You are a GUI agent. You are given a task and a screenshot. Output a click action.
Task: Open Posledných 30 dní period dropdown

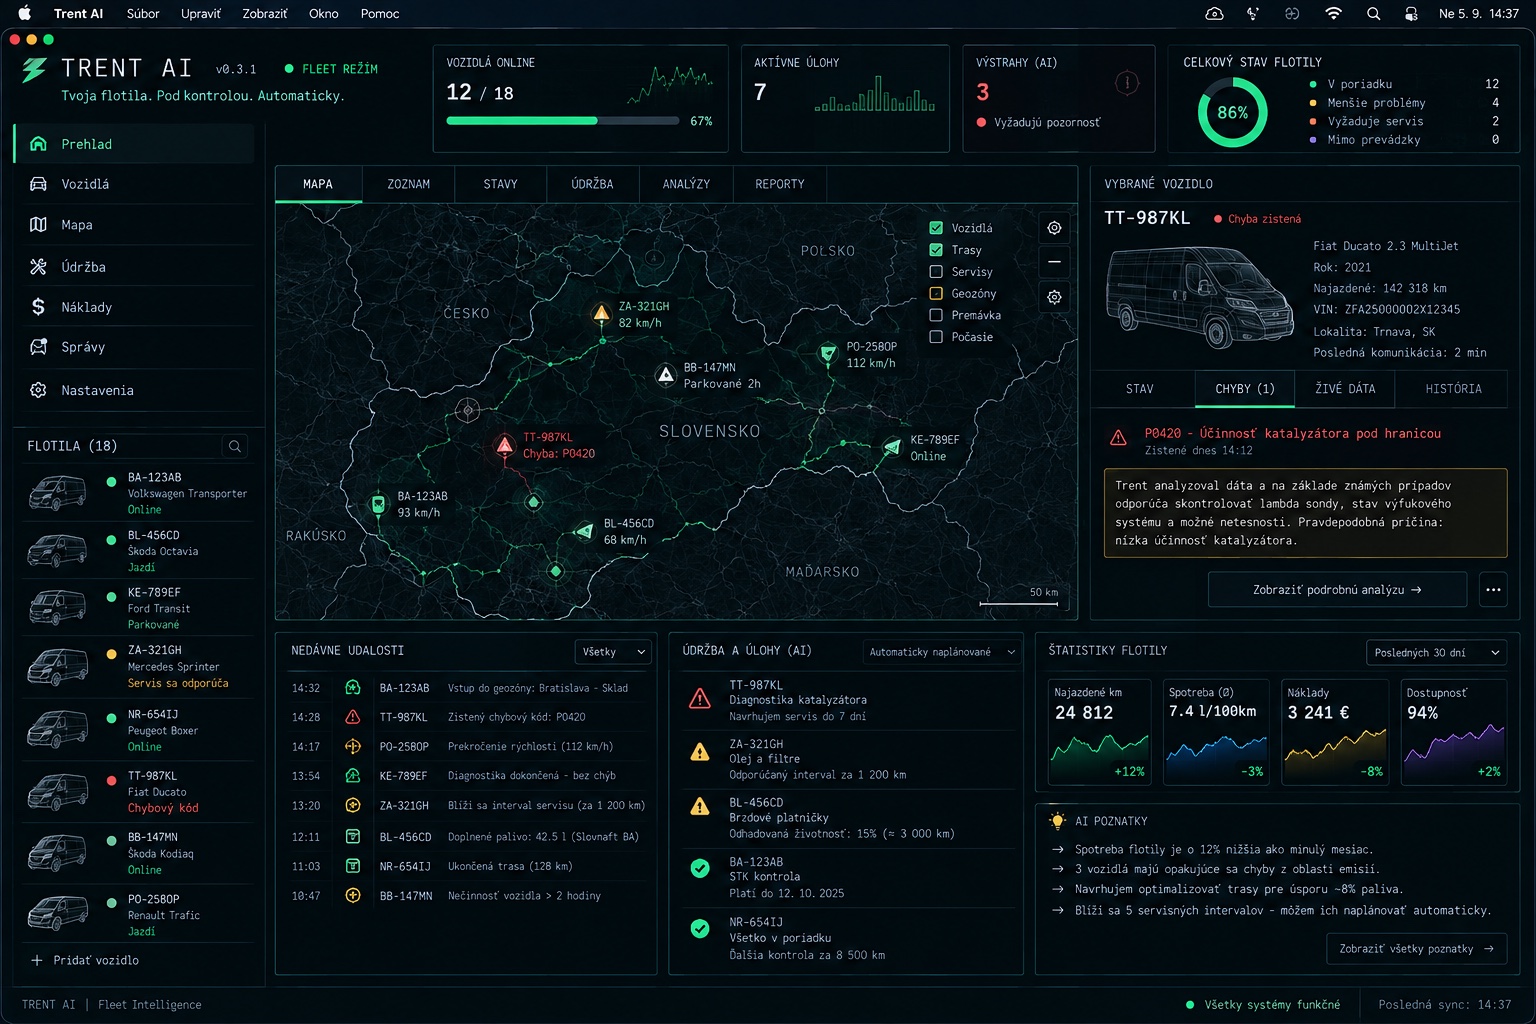pos(1436,653)
